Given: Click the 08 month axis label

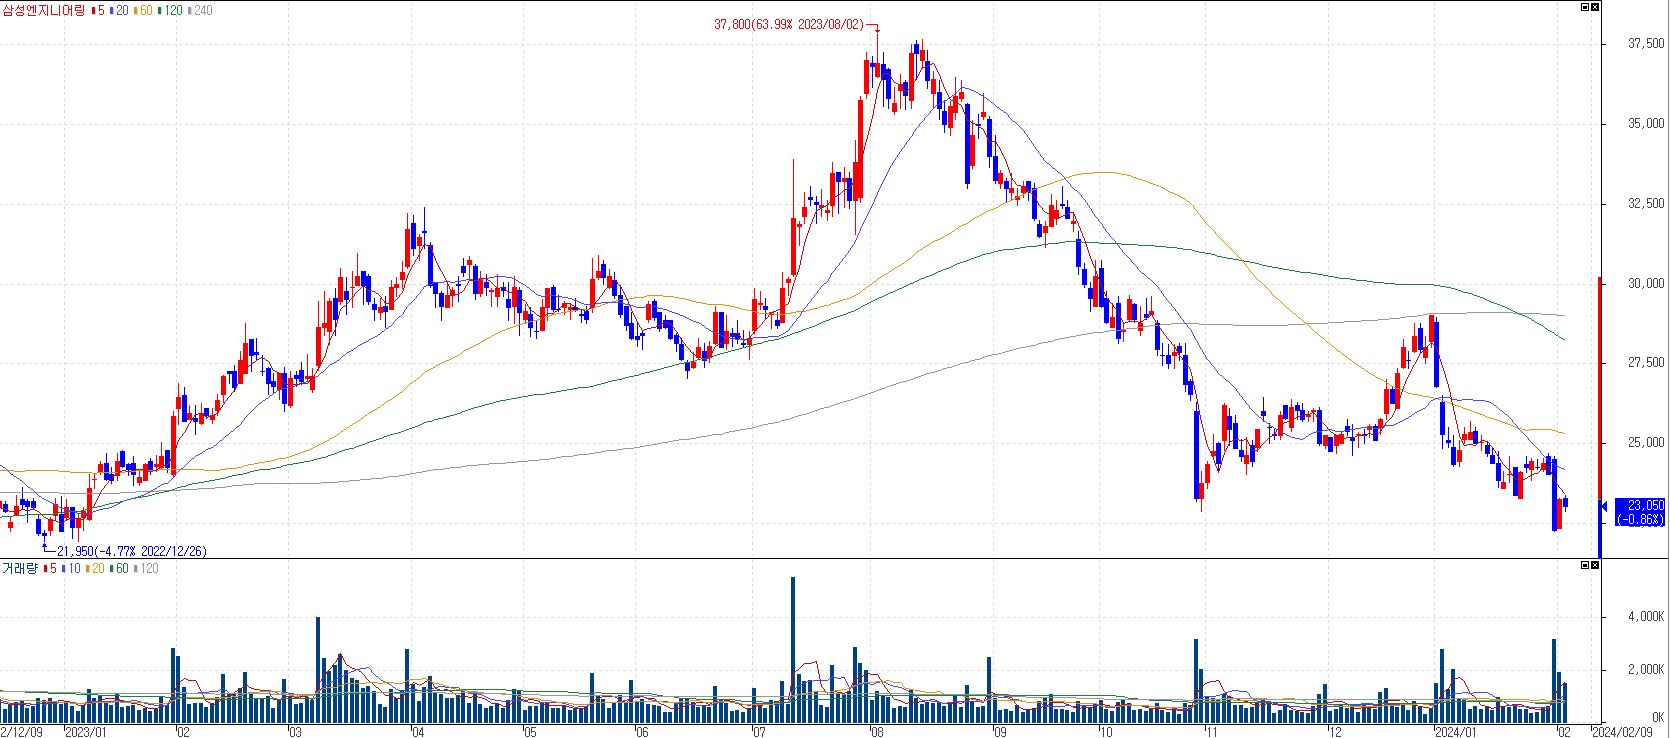Looking at the screenshot, I should 878,731.
